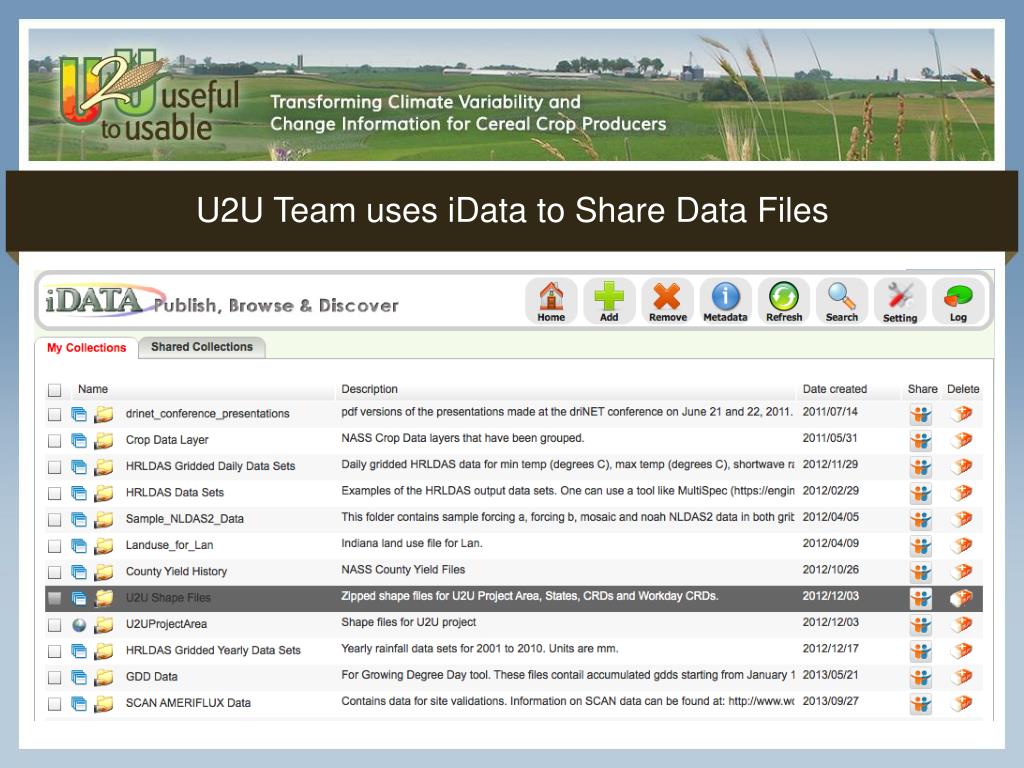Delete the Sample_NLDAS2_Data collection
The image size is (1024, 768).
click(x=961, y=519)
